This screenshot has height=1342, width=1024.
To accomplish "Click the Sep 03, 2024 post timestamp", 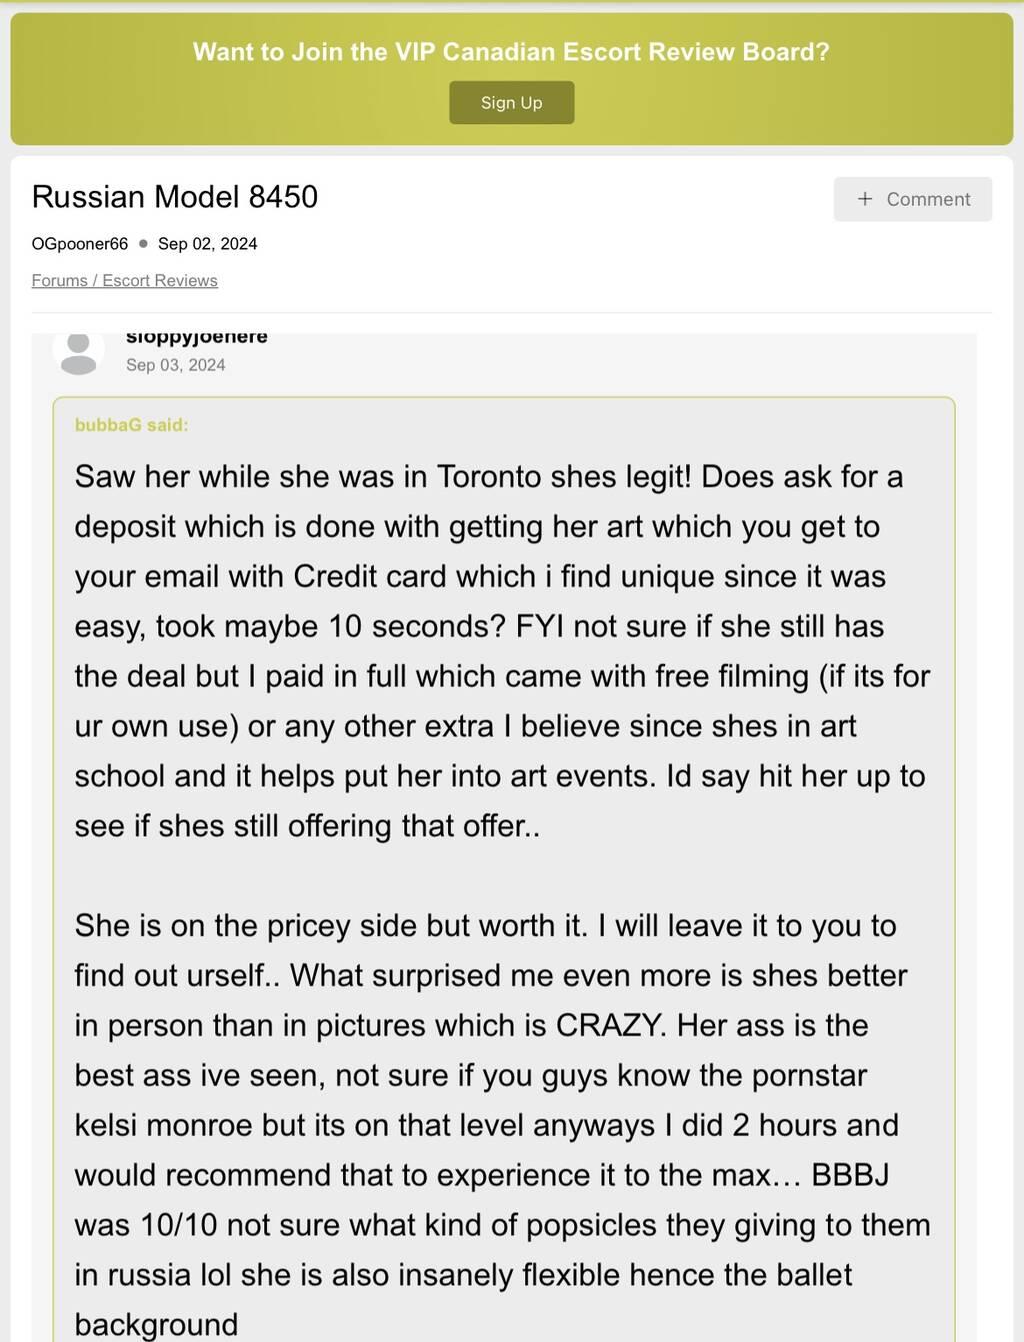I will point(176,365).
